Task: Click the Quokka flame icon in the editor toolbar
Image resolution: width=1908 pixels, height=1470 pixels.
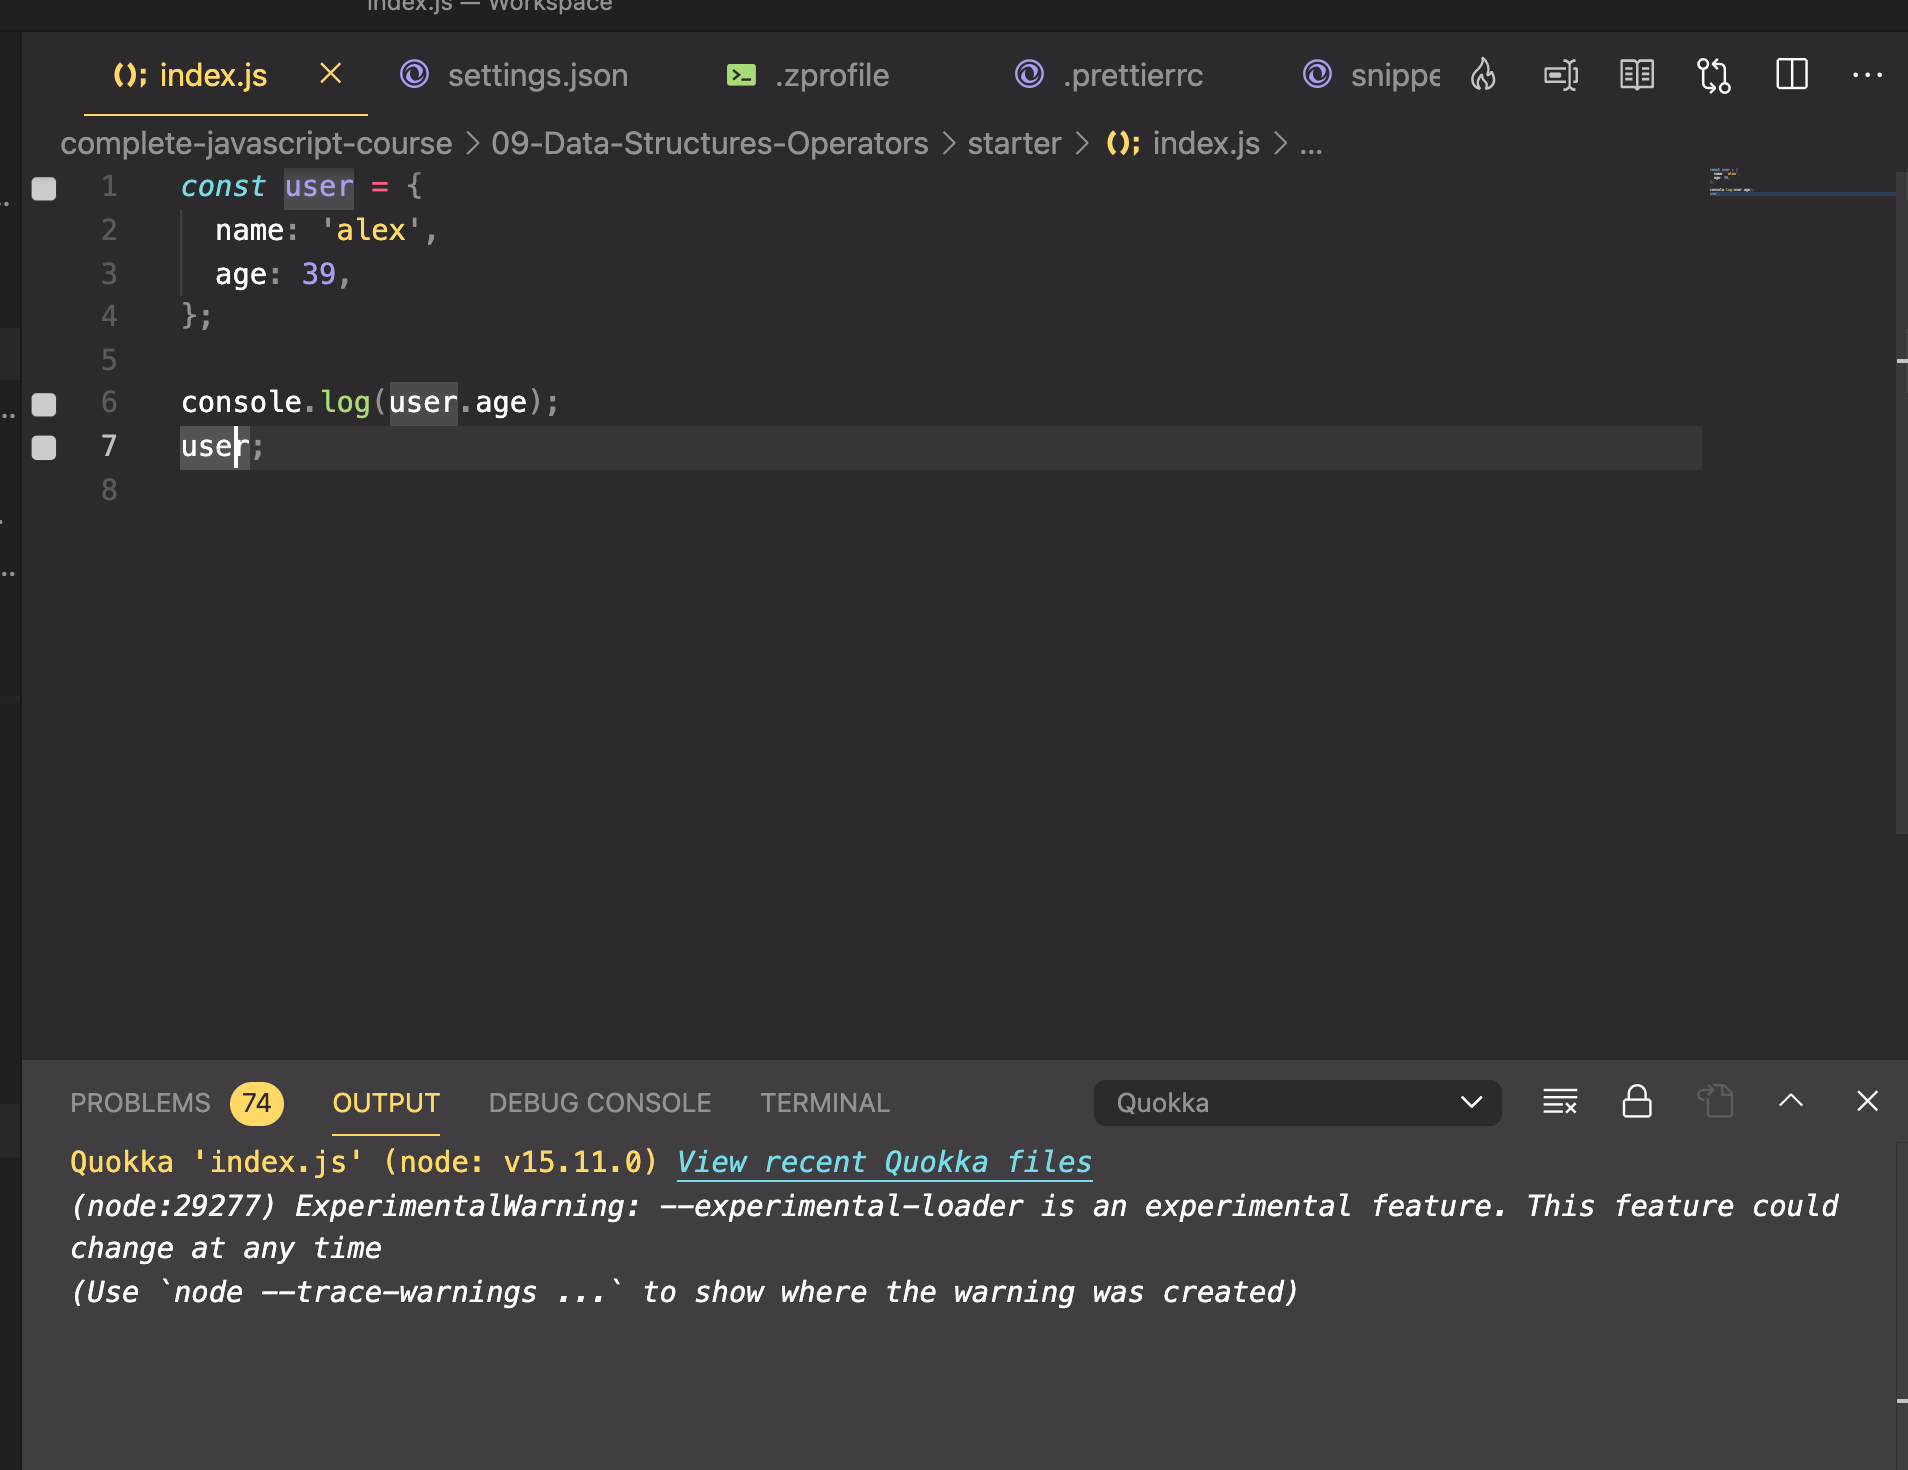Action: 1482,74
